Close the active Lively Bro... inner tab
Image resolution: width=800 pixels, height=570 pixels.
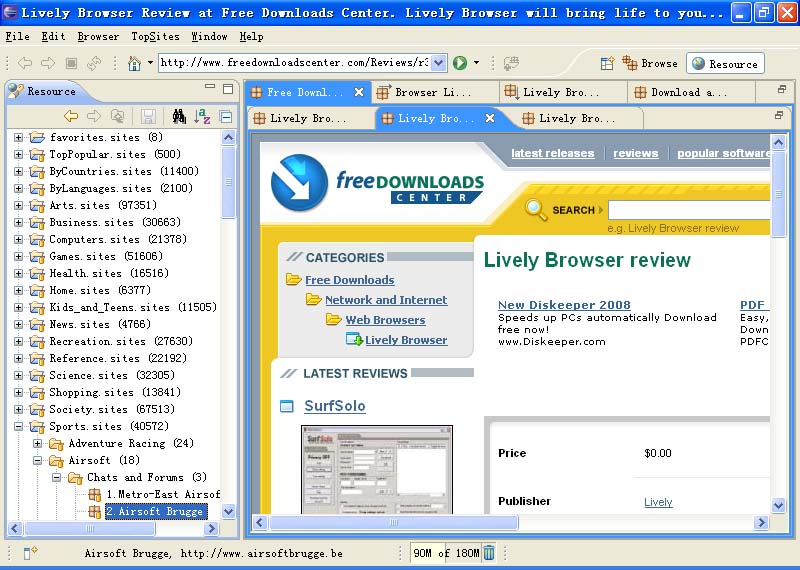(490, 118)
